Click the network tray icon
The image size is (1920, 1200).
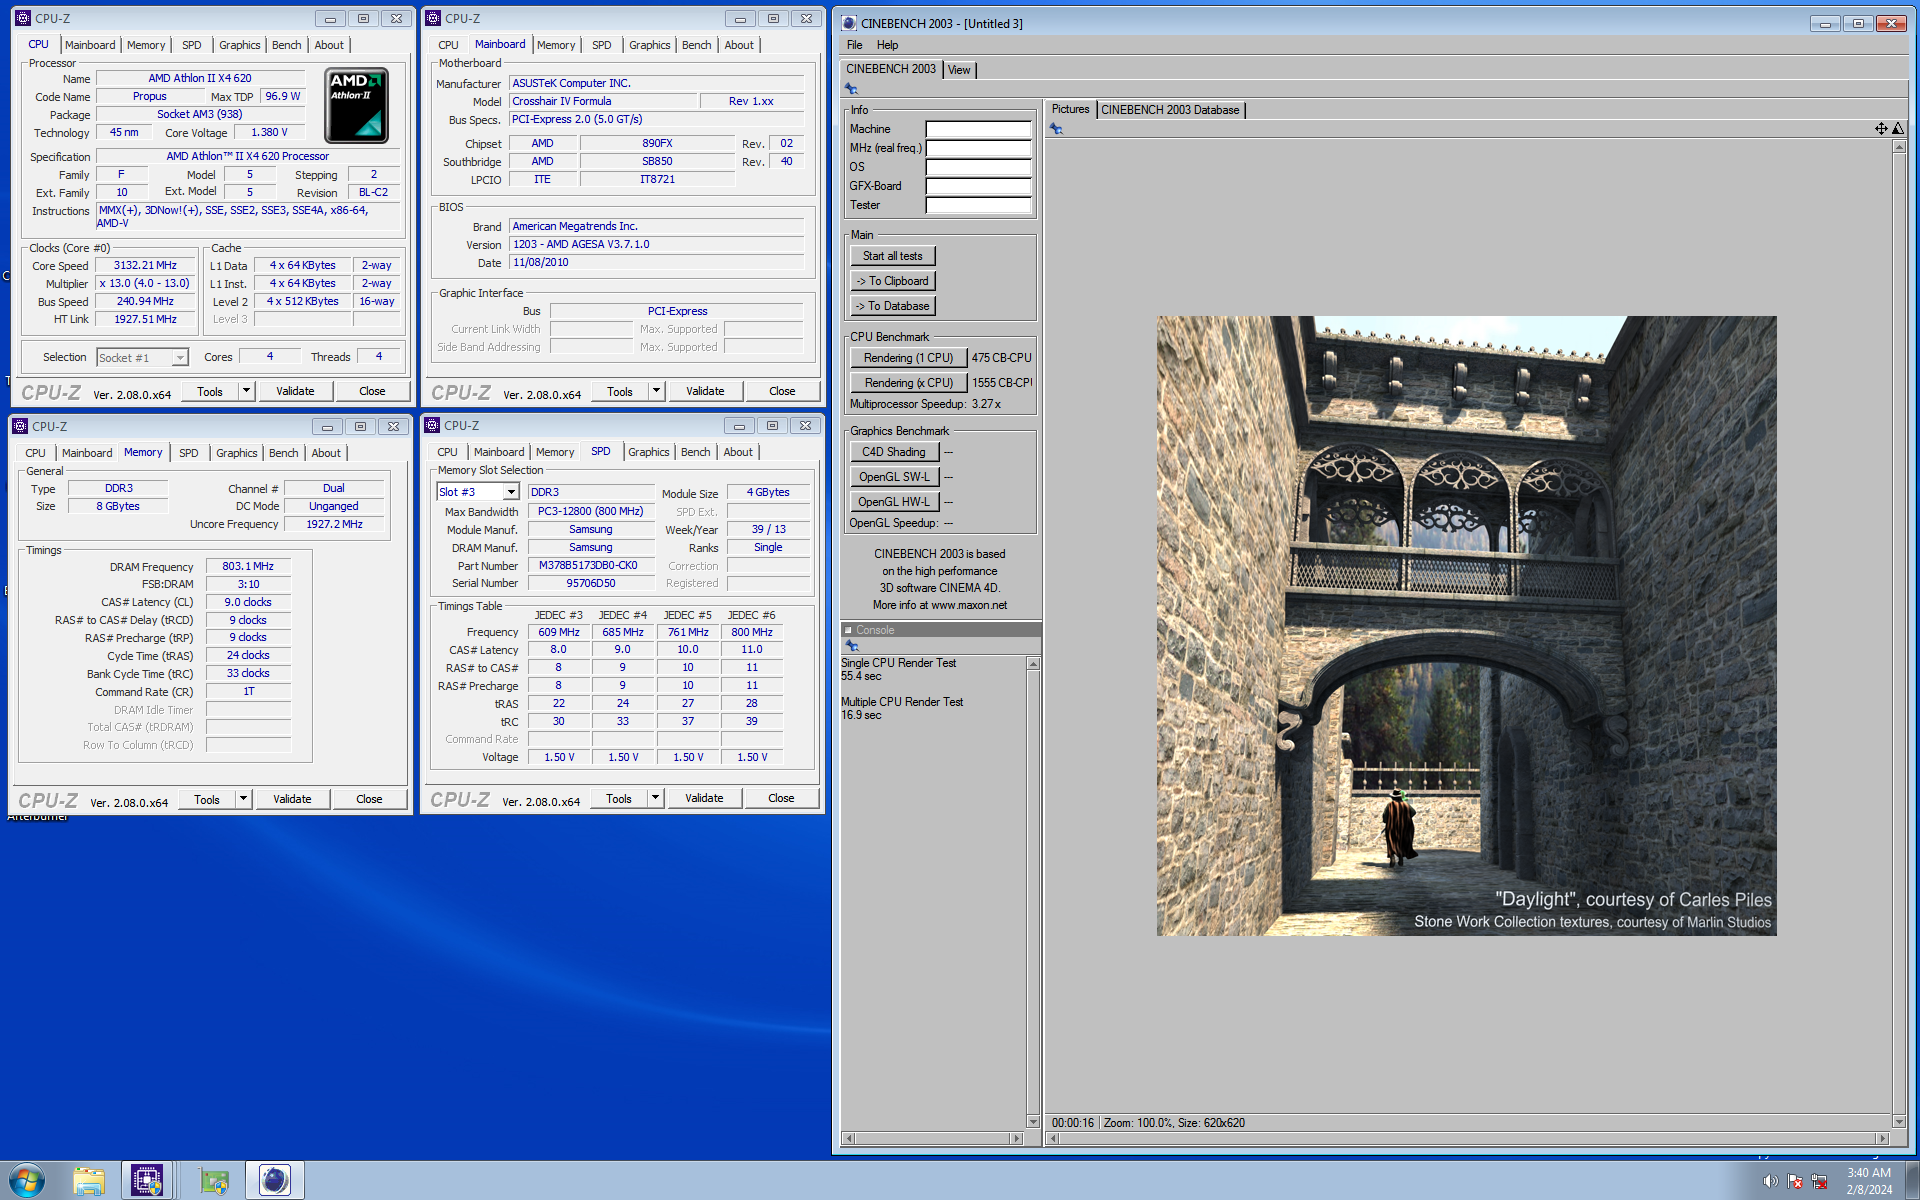click(x=1819, y=1181)
